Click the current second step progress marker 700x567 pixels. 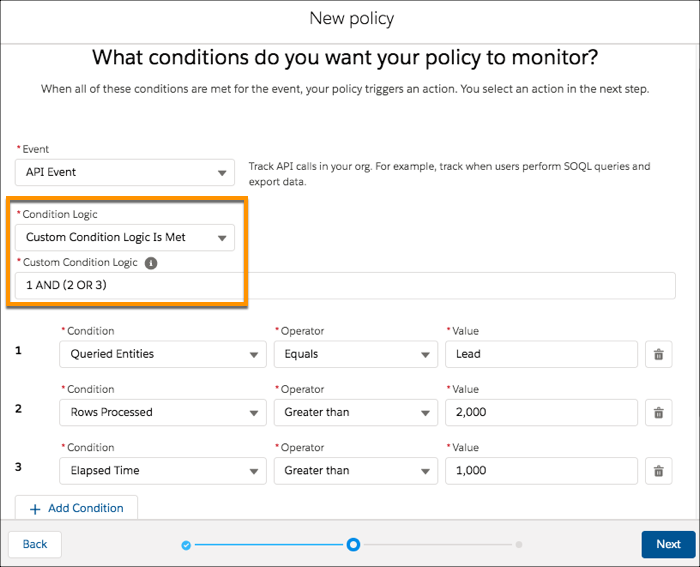click(x=353, y=545)
